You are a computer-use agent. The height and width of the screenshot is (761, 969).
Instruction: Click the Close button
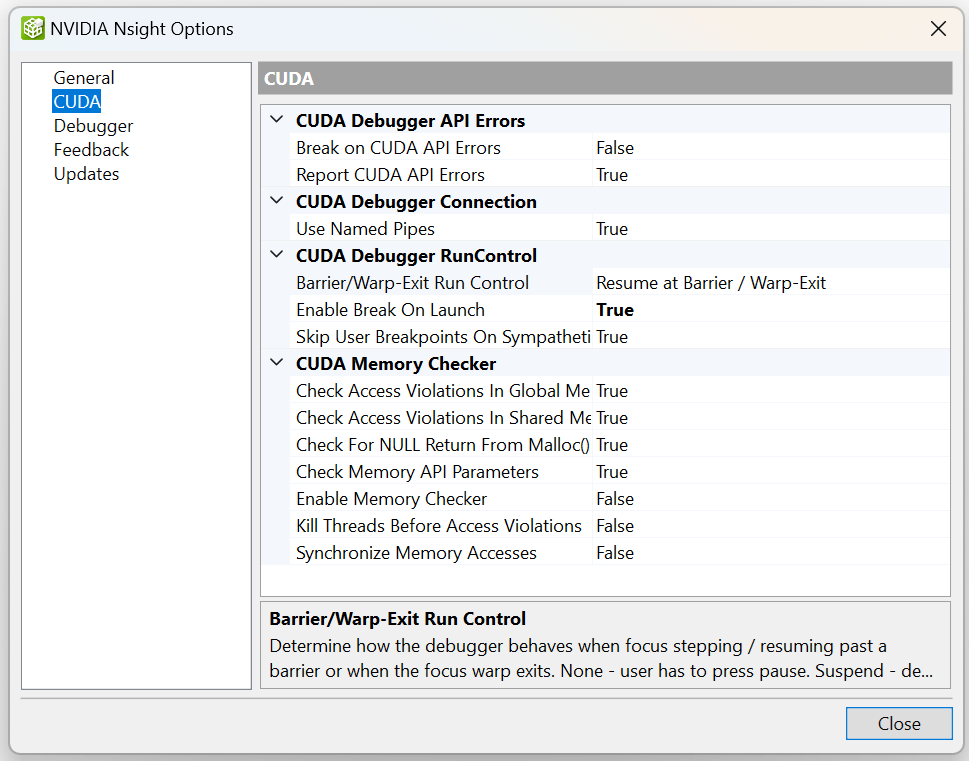(x=898, y=724)
